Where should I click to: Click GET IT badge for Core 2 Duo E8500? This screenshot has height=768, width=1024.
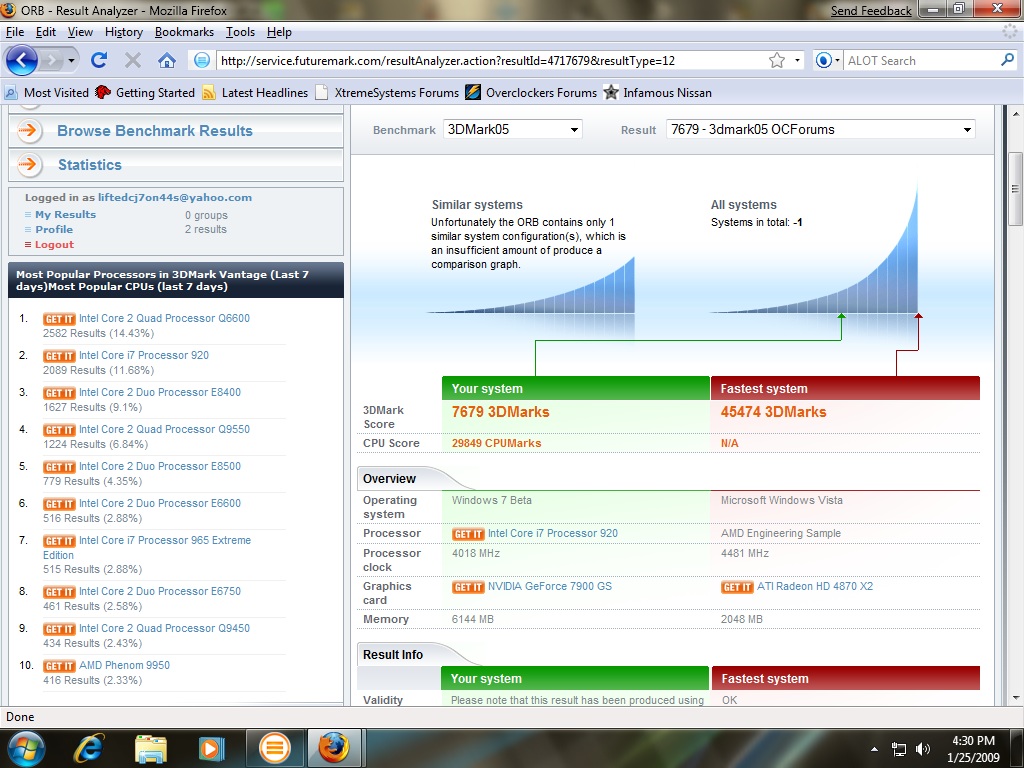(59, 467)
